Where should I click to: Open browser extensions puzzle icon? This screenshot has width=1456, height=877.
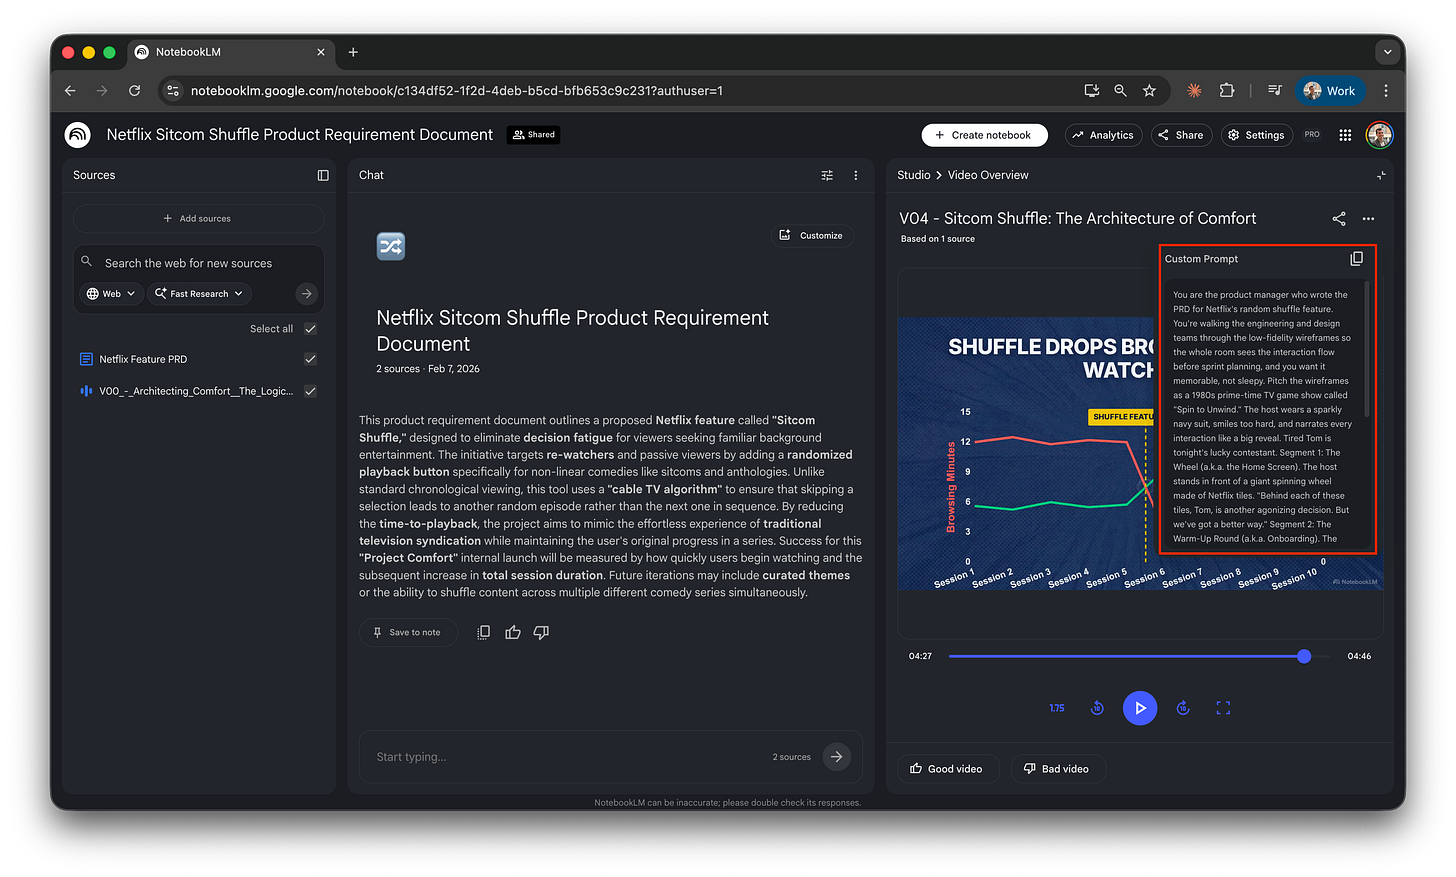[1227, 91]
